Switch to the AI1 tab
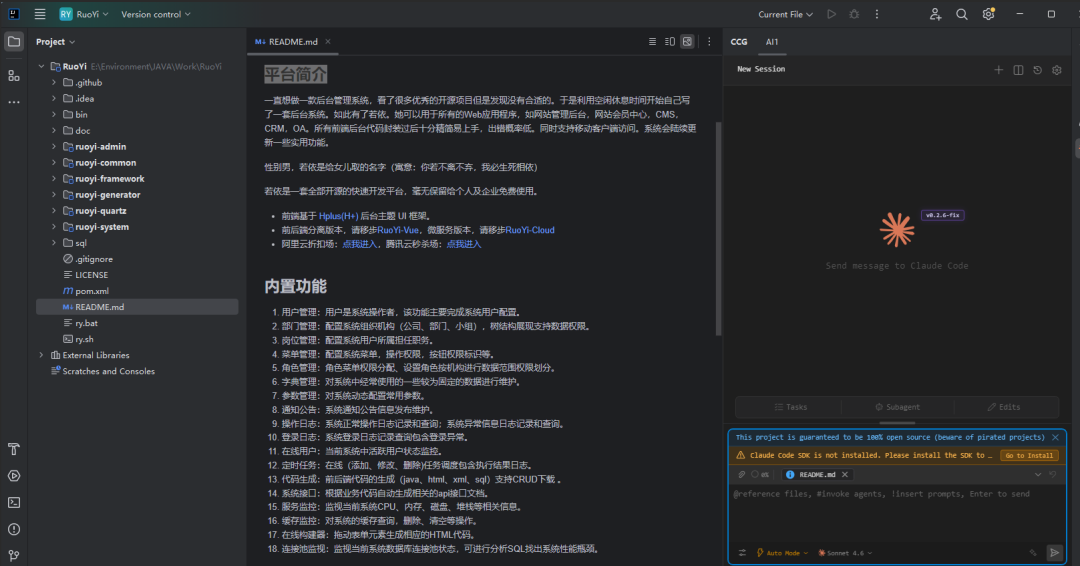The image size is (1080, 566). pyautogui.click(x=771, y=41)
